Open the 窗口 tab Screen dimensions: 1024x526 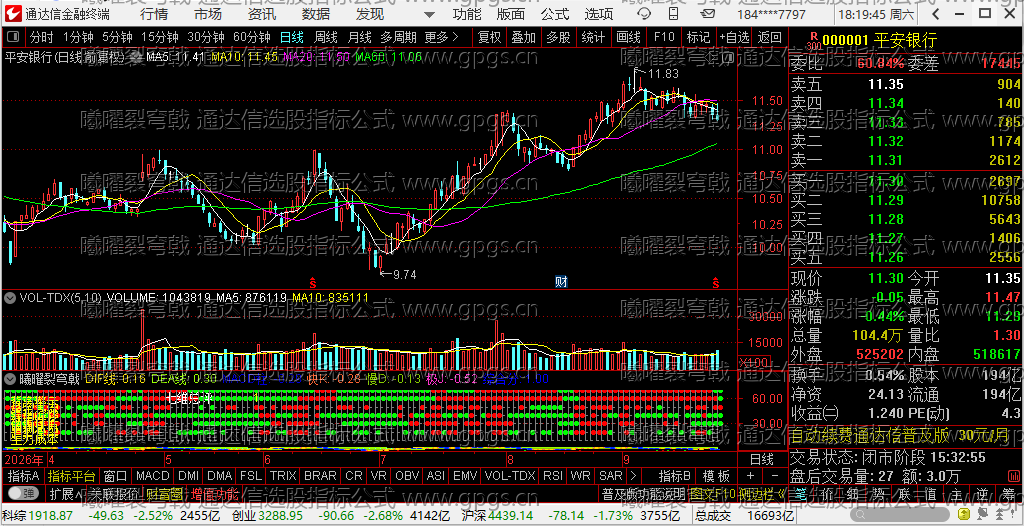(x=116, y=476)
